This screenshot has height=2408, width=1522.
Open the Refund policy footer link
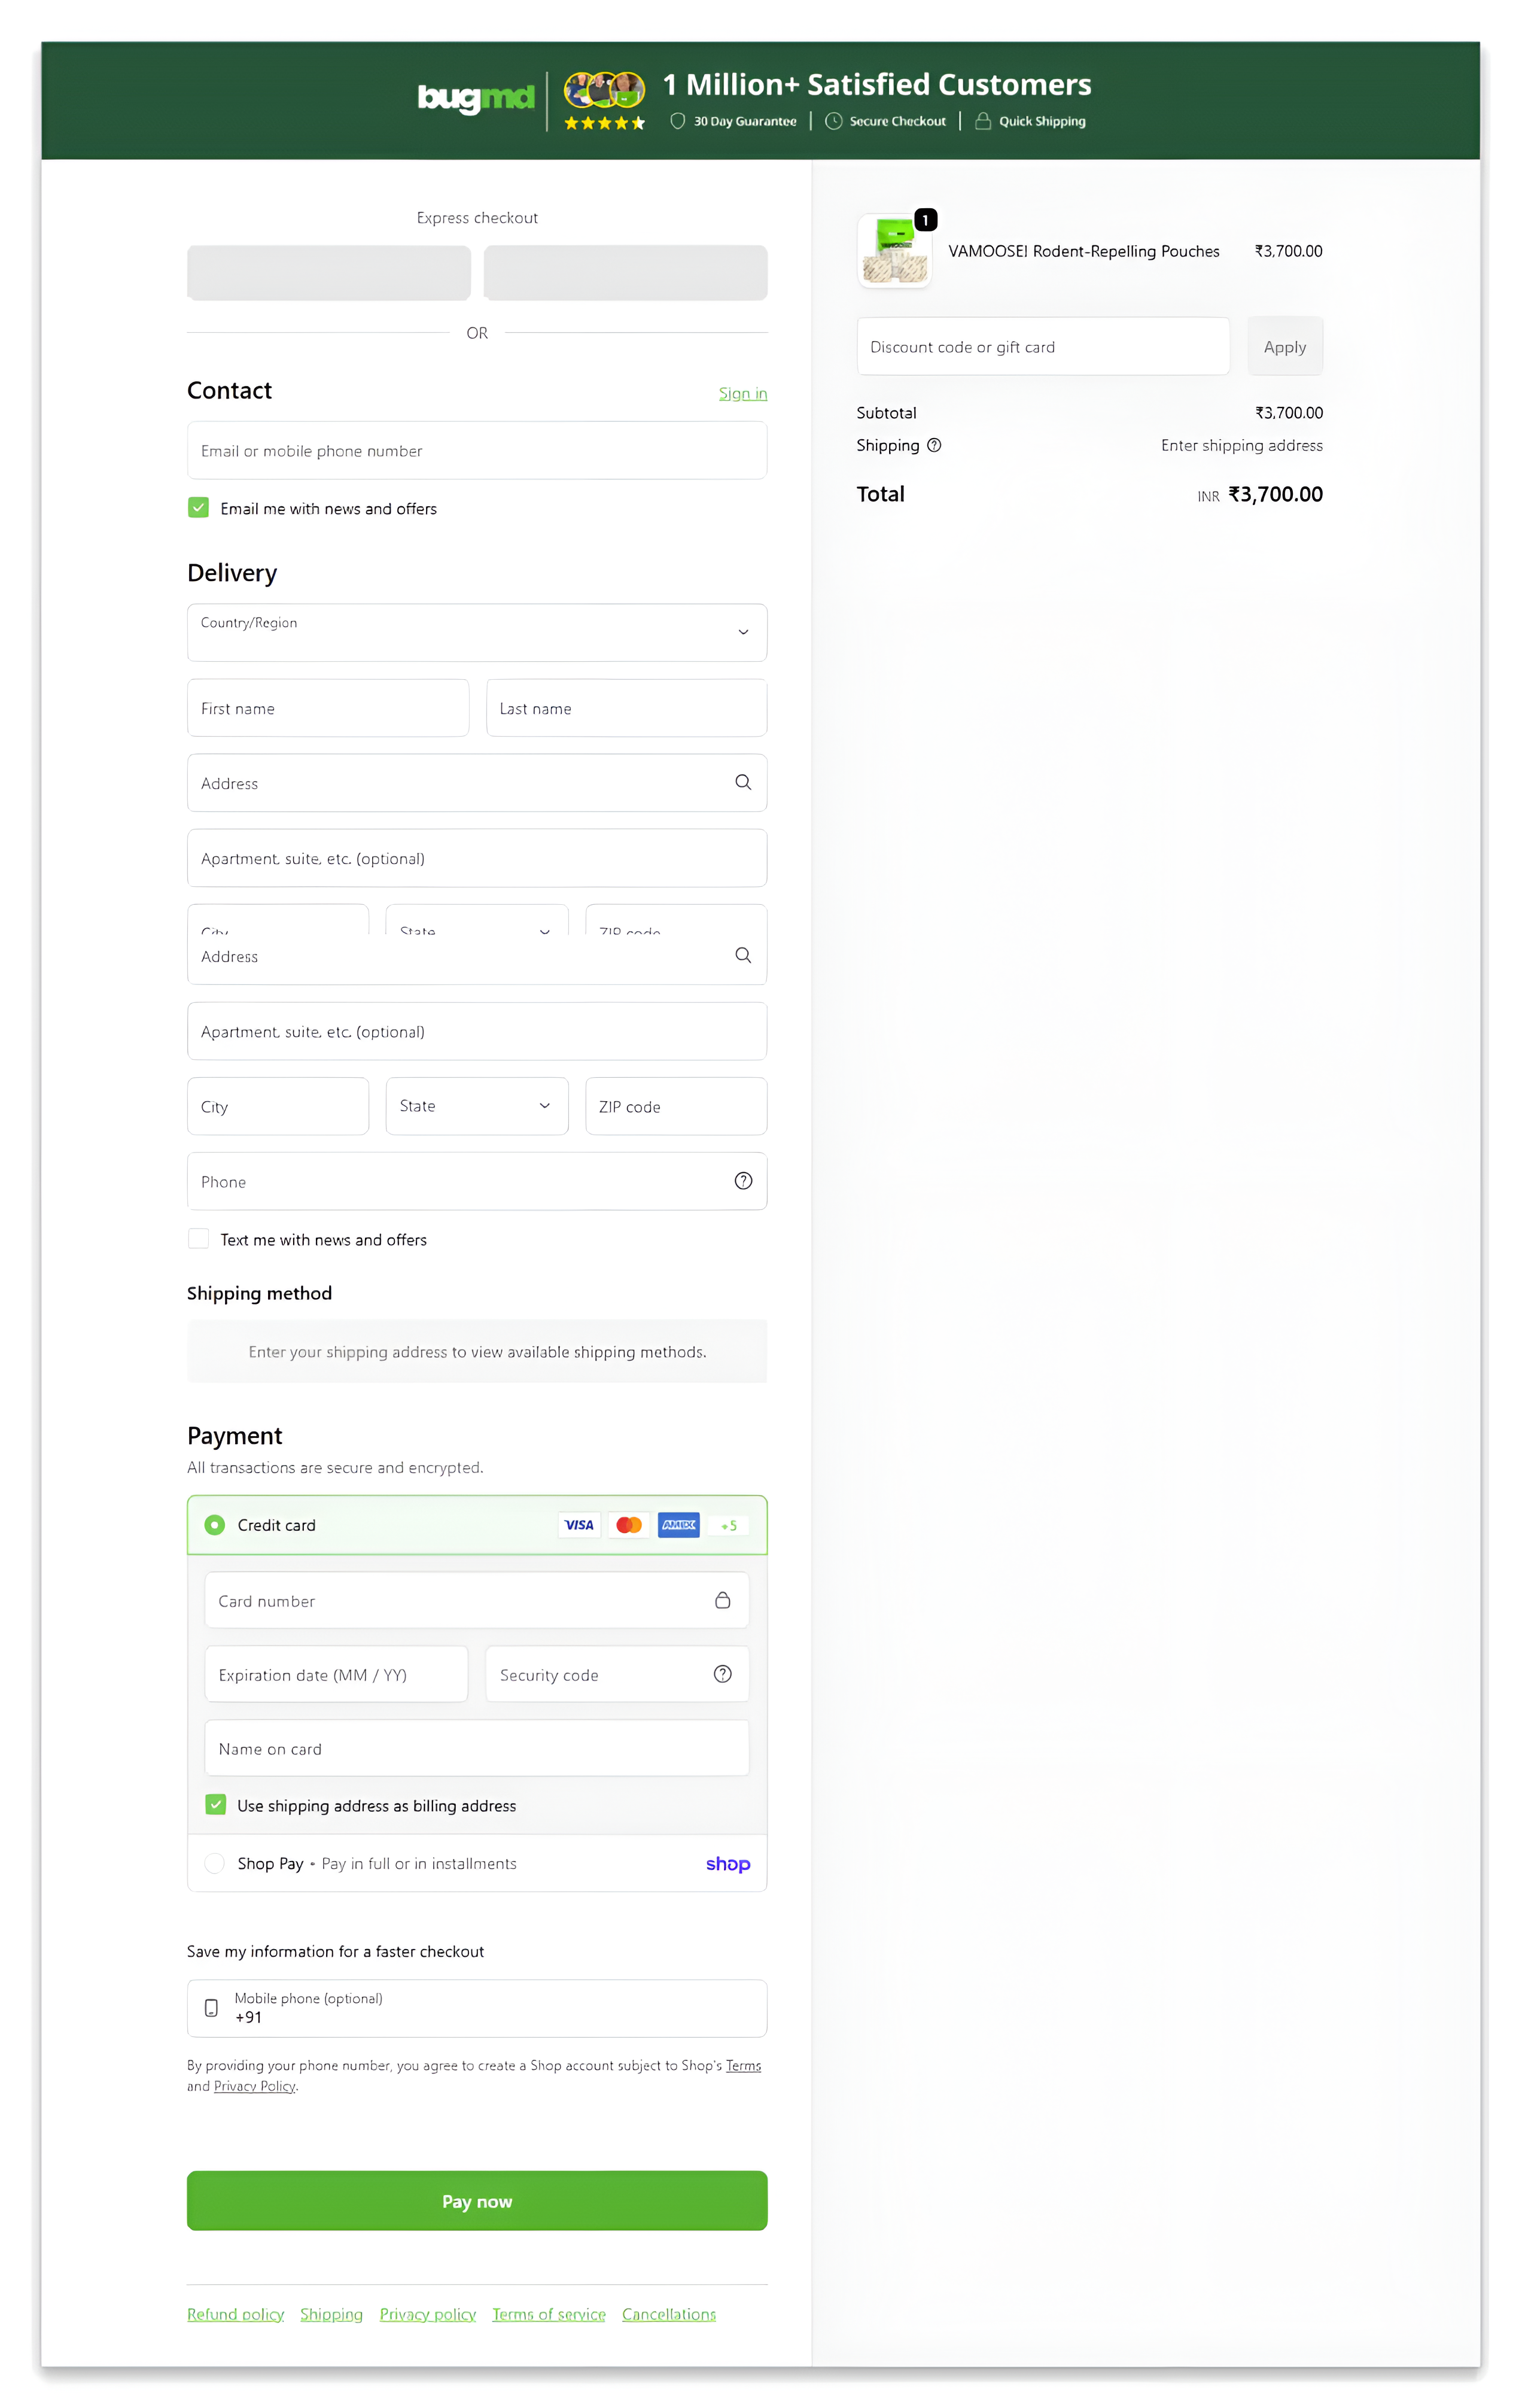(x=235, y=2314)
